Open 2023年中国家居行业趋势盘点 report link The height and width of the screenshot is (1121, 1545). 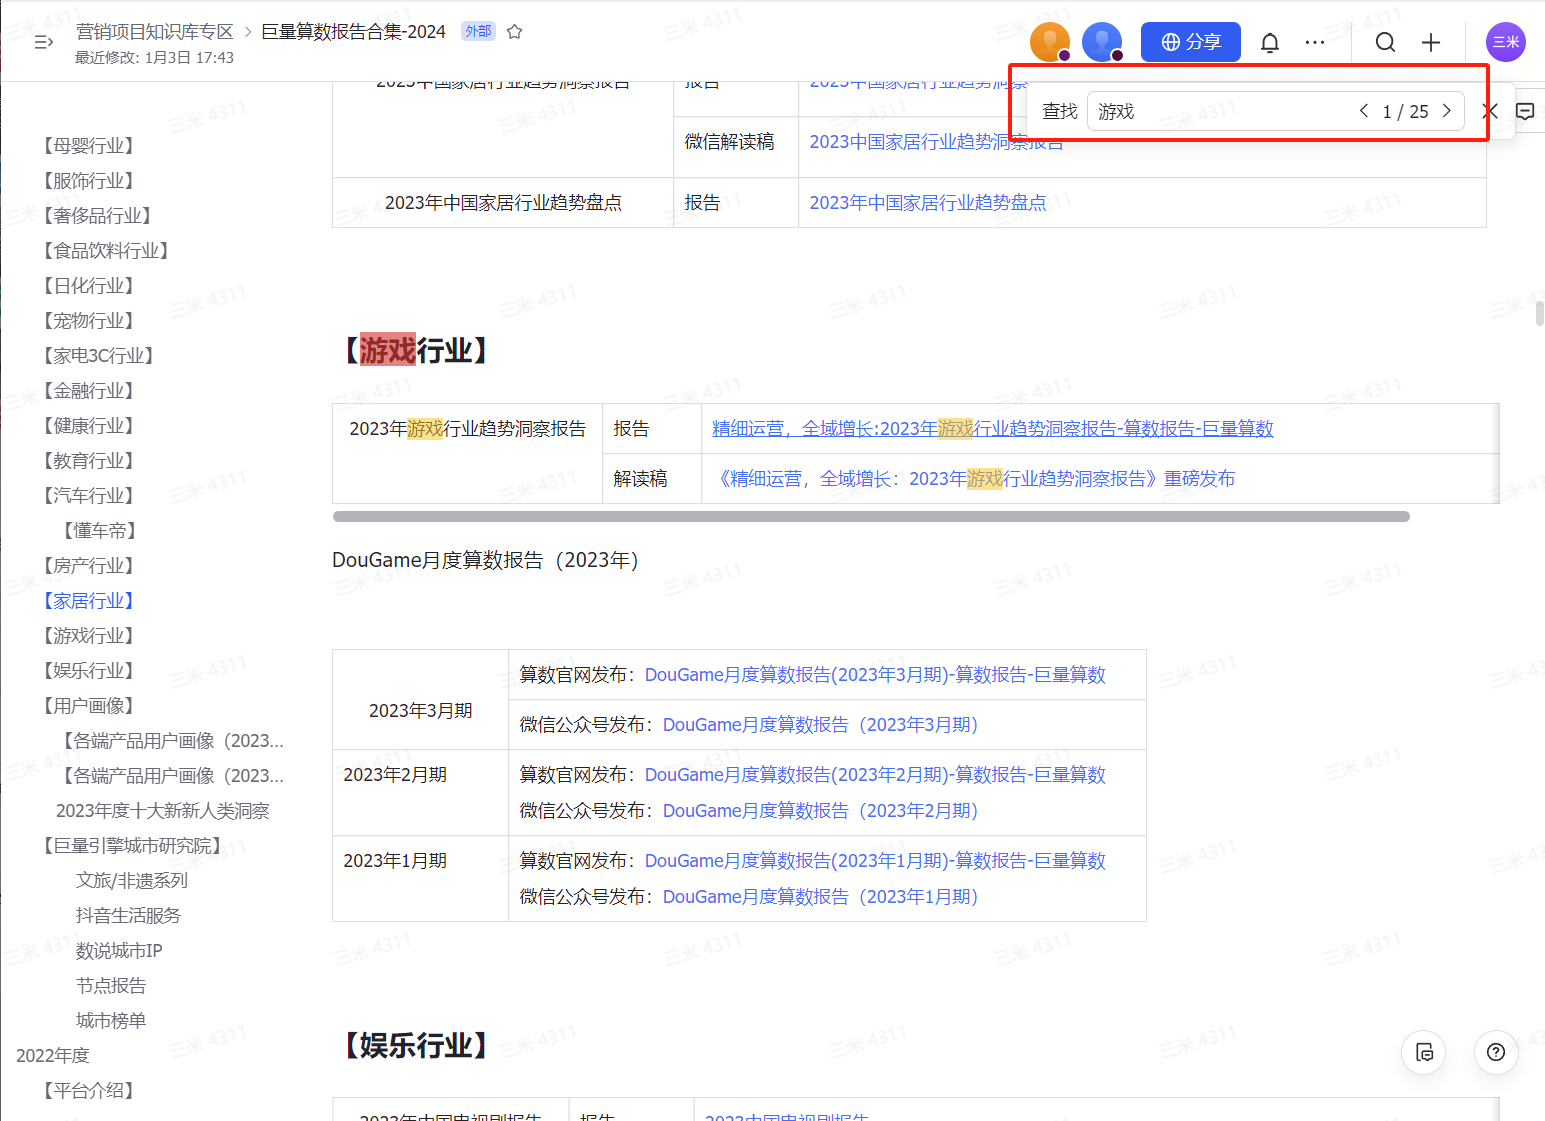[928, 203]
